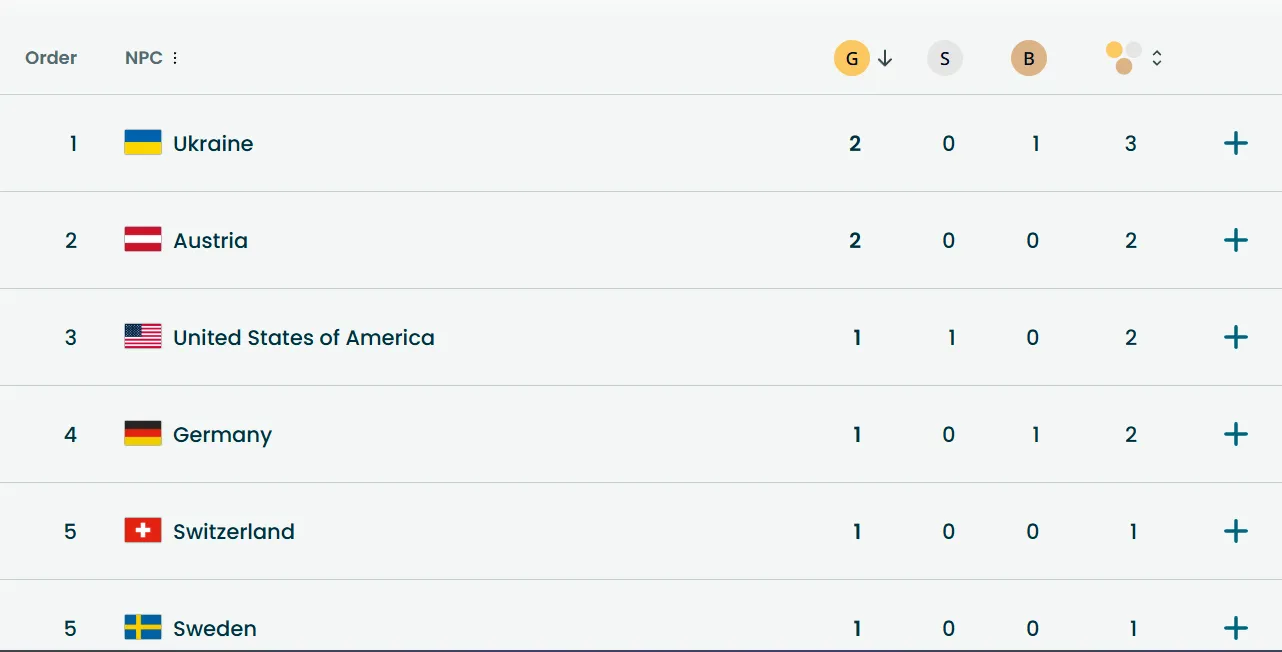Image resolution: width=1282 pixels, height=652 pixels.
Task: Sort table by gold medal icon
Action: tap(851, 59)
